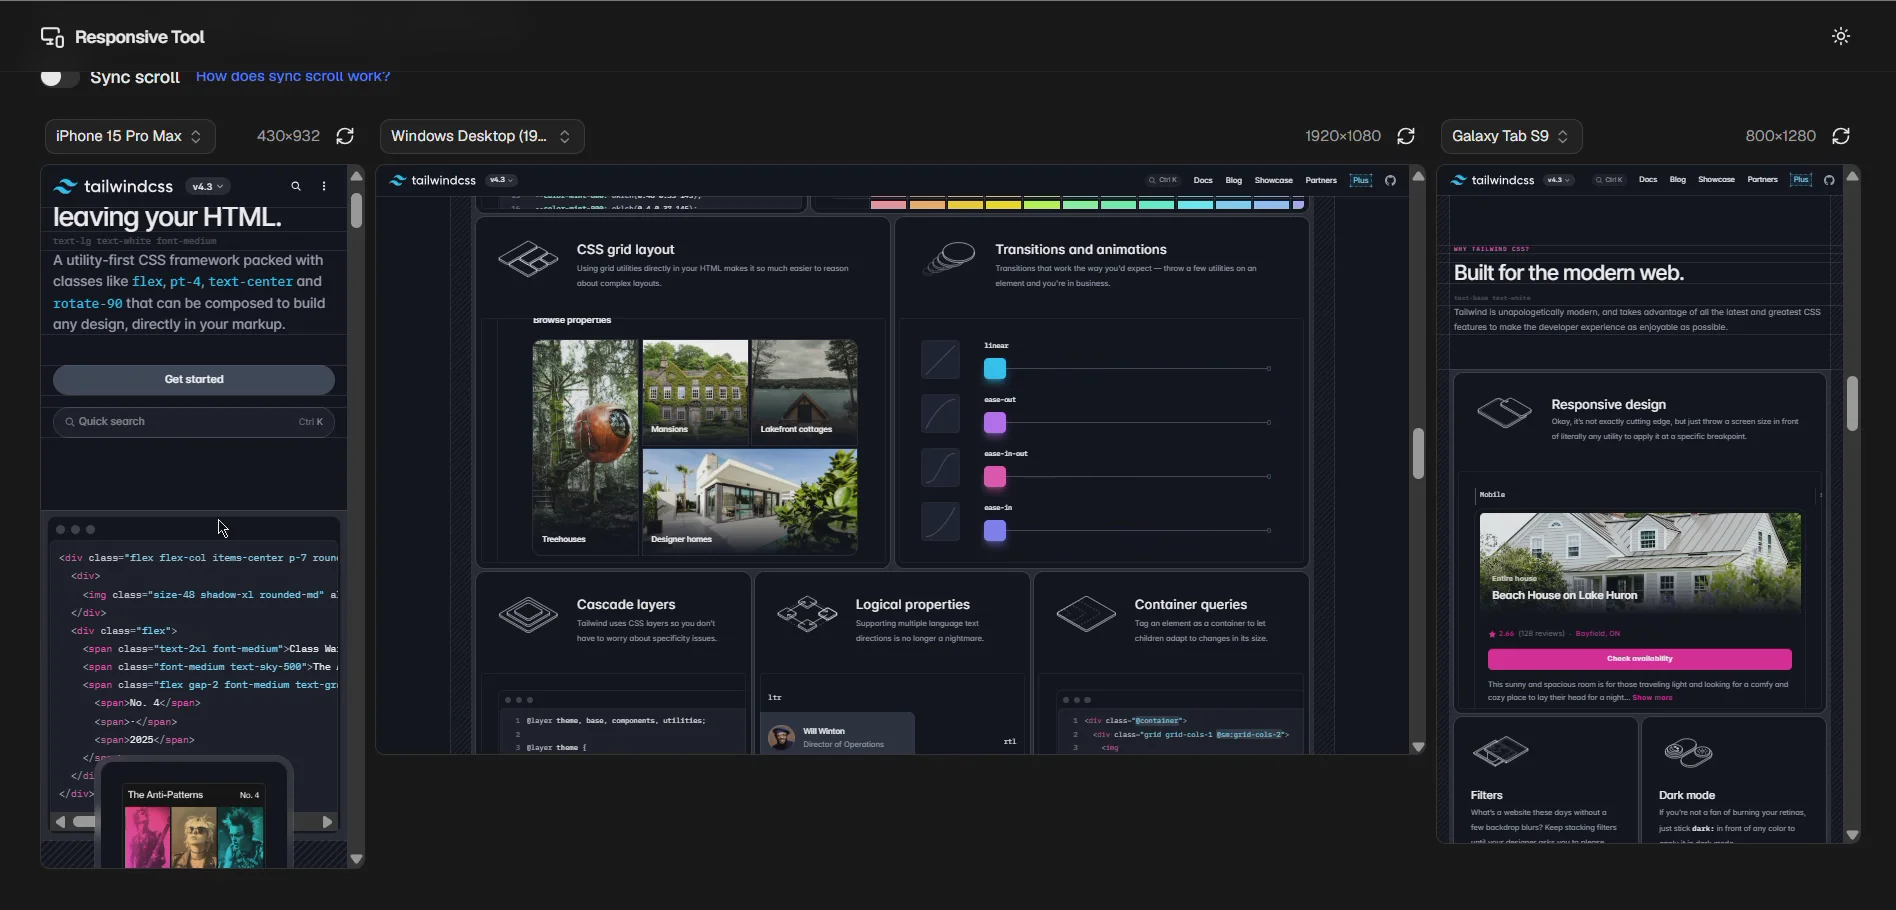The height and width of the screenshot is (910, 1896).
Task: Expand v4.3 version dropdown in Galaxy Tab preview
Action: [1559, 180]
